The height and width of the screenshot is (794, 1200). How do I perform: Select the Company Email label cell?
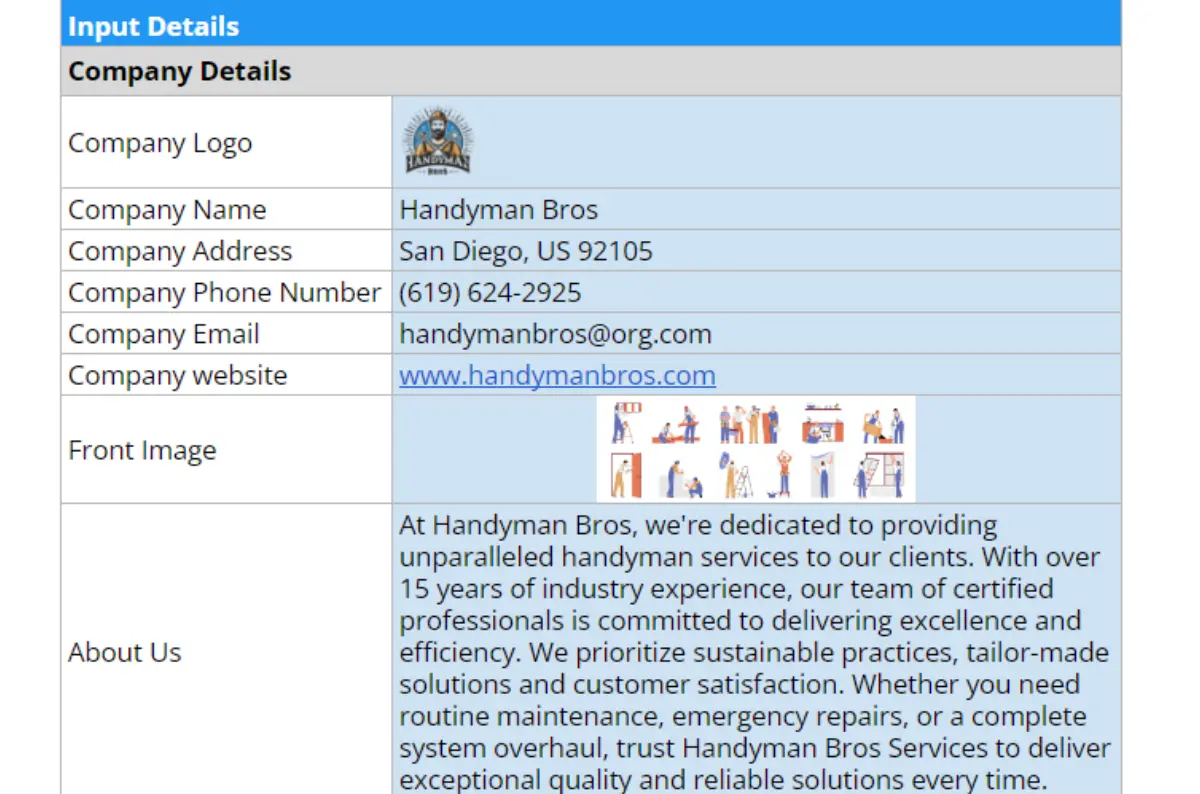(x=226, y=333)
